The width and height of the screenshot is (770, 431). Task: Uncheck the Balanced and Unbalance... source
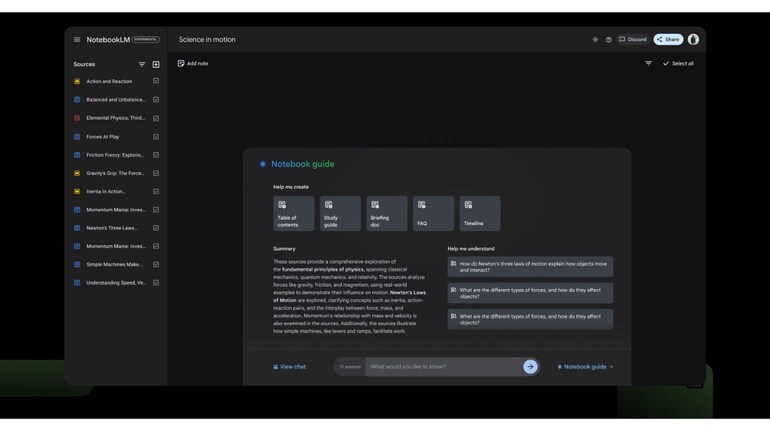(156, 100)
